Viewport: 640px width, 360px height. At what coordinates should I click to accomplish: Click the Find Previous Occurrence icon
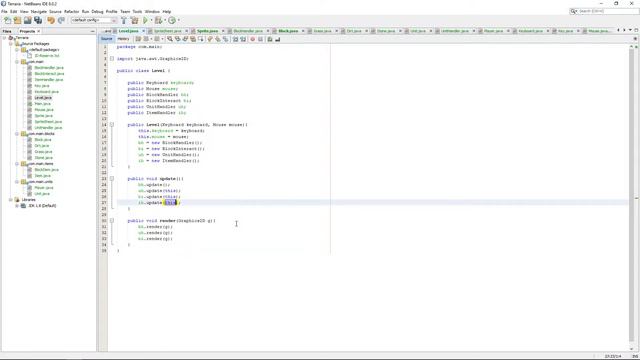point(177,39)
